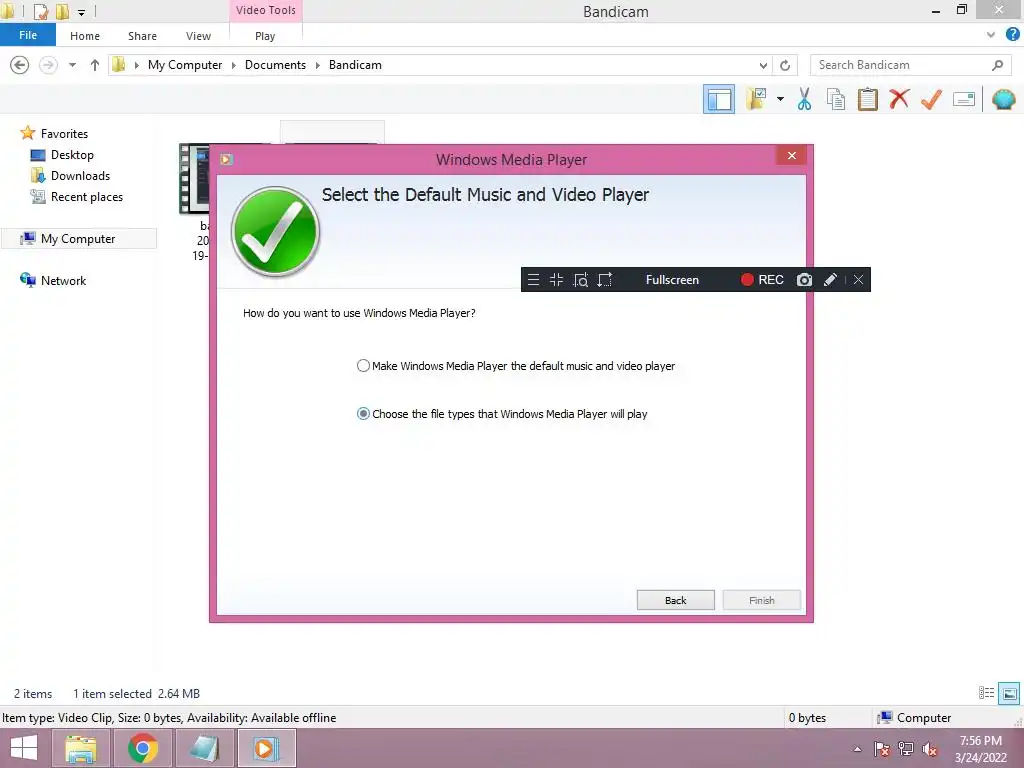Open the folder options toolbar icon
This screenshot has height=768, width=1024.
[756, 99]
